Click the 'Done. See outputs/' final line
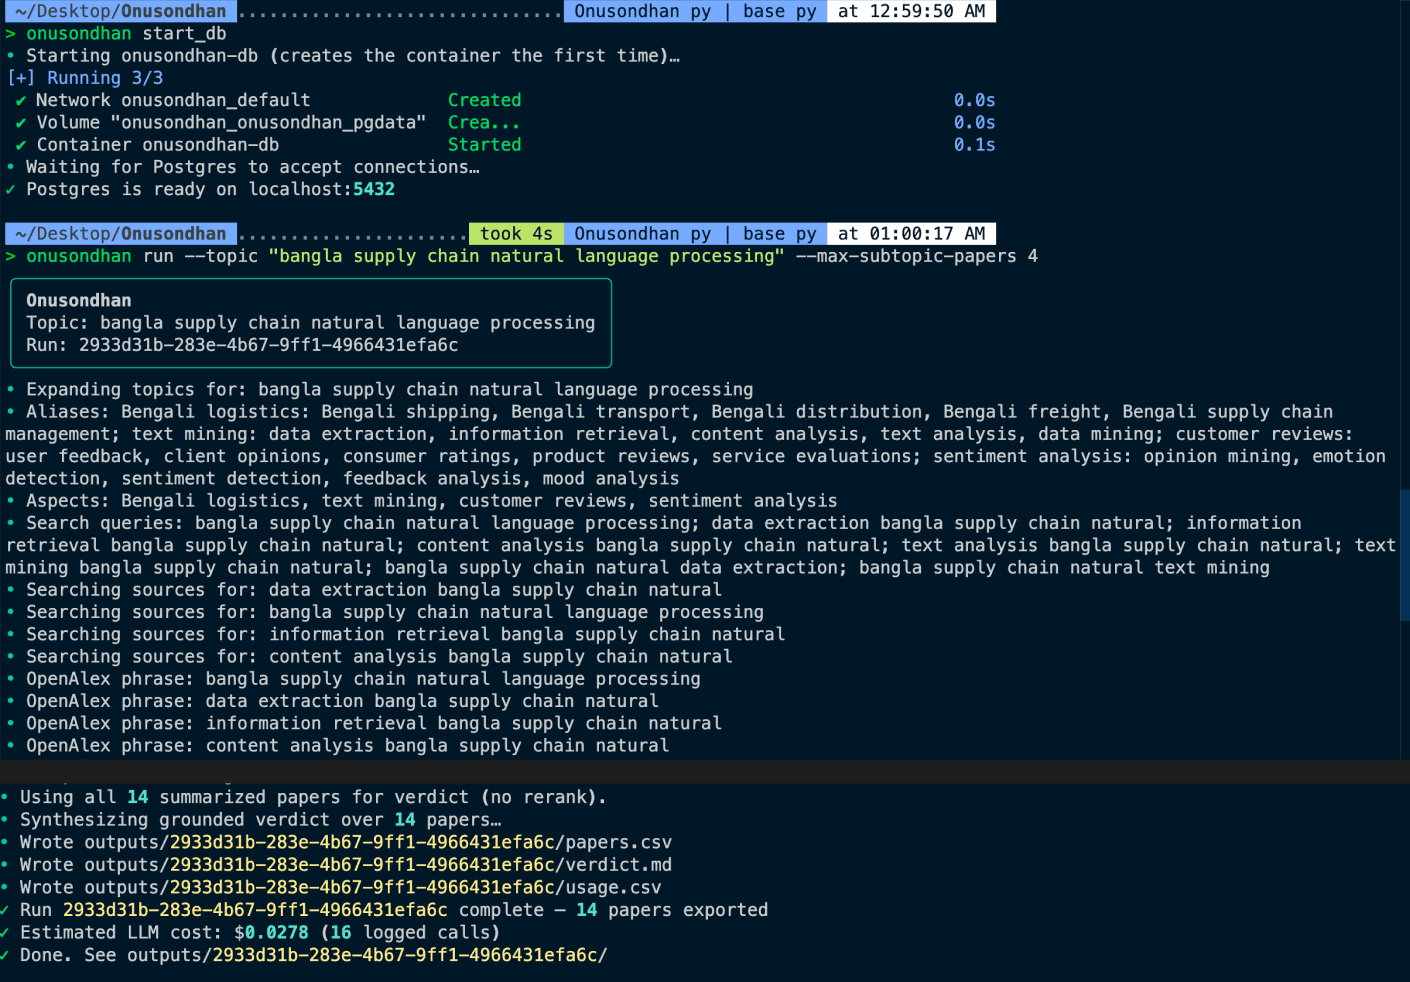This screenshot has height=982, width=1410. point(313,955)
